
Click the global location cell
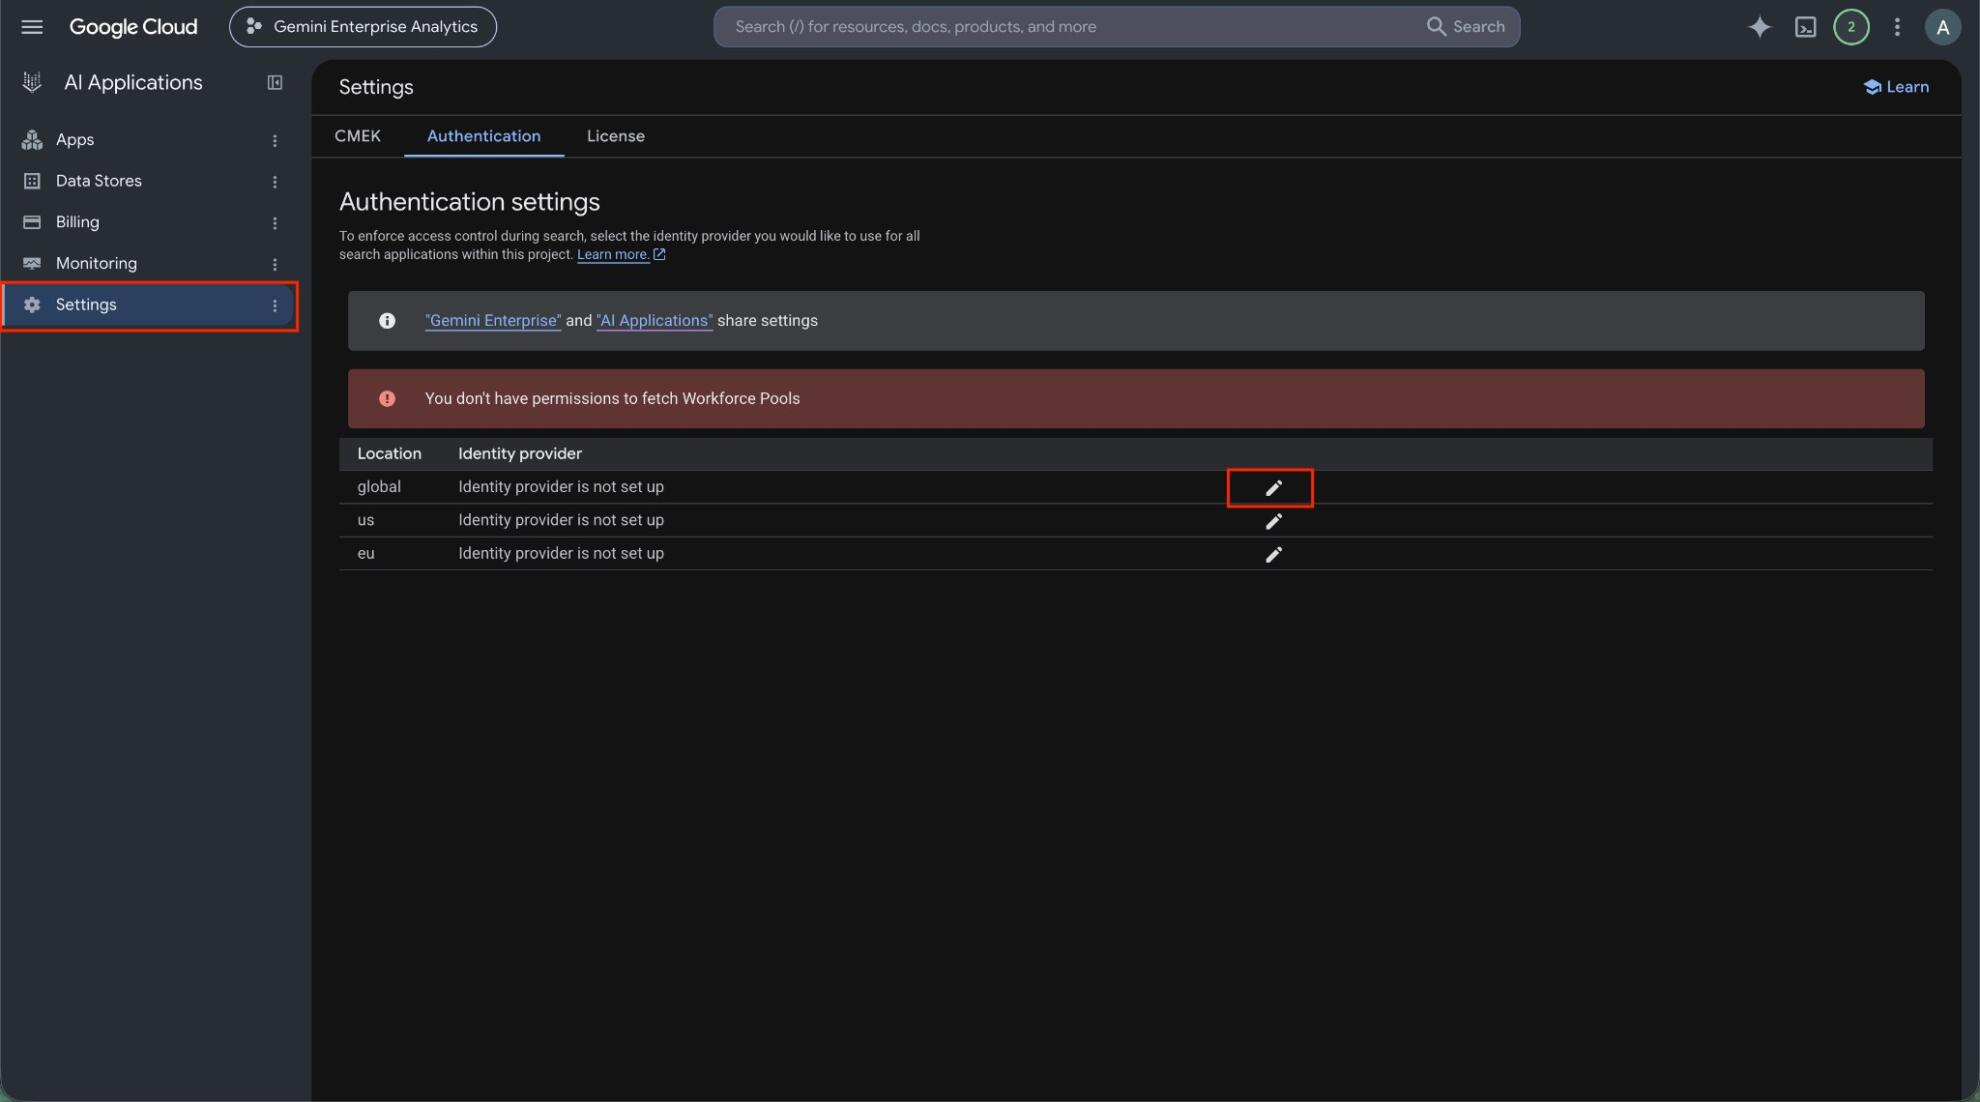click(379, 487)
